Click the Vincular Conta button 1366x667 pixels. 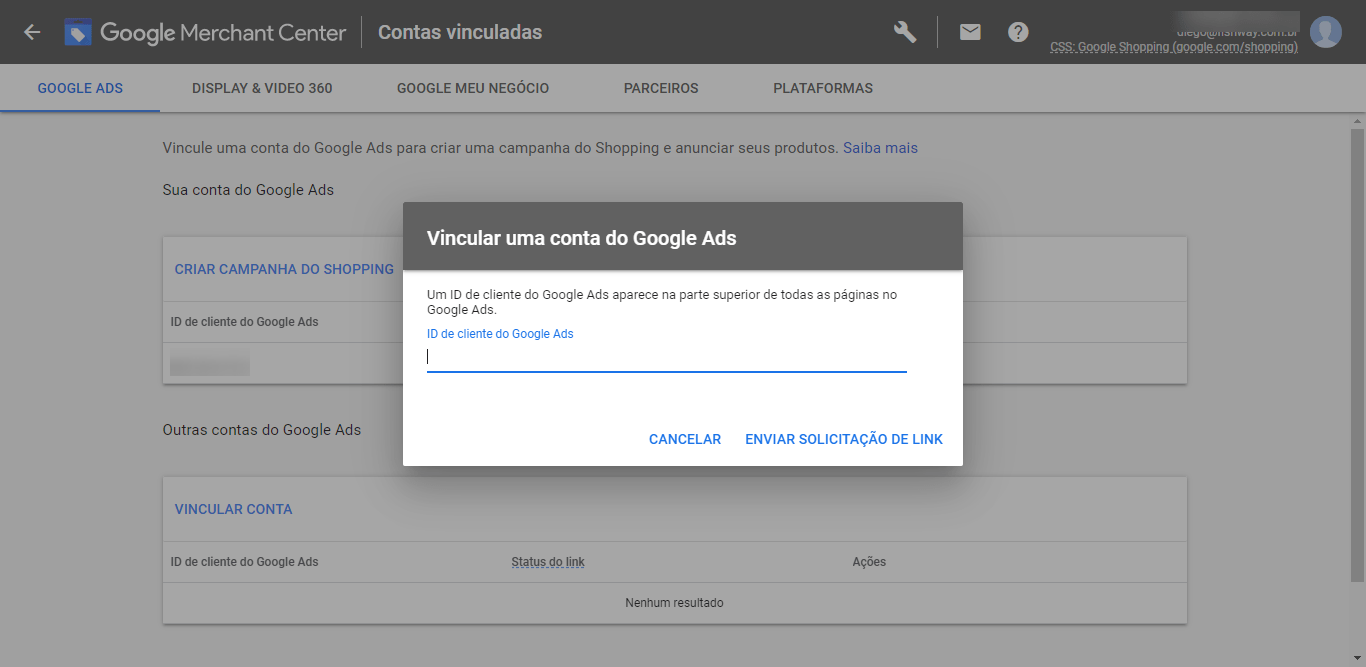(x=234, y=509)
